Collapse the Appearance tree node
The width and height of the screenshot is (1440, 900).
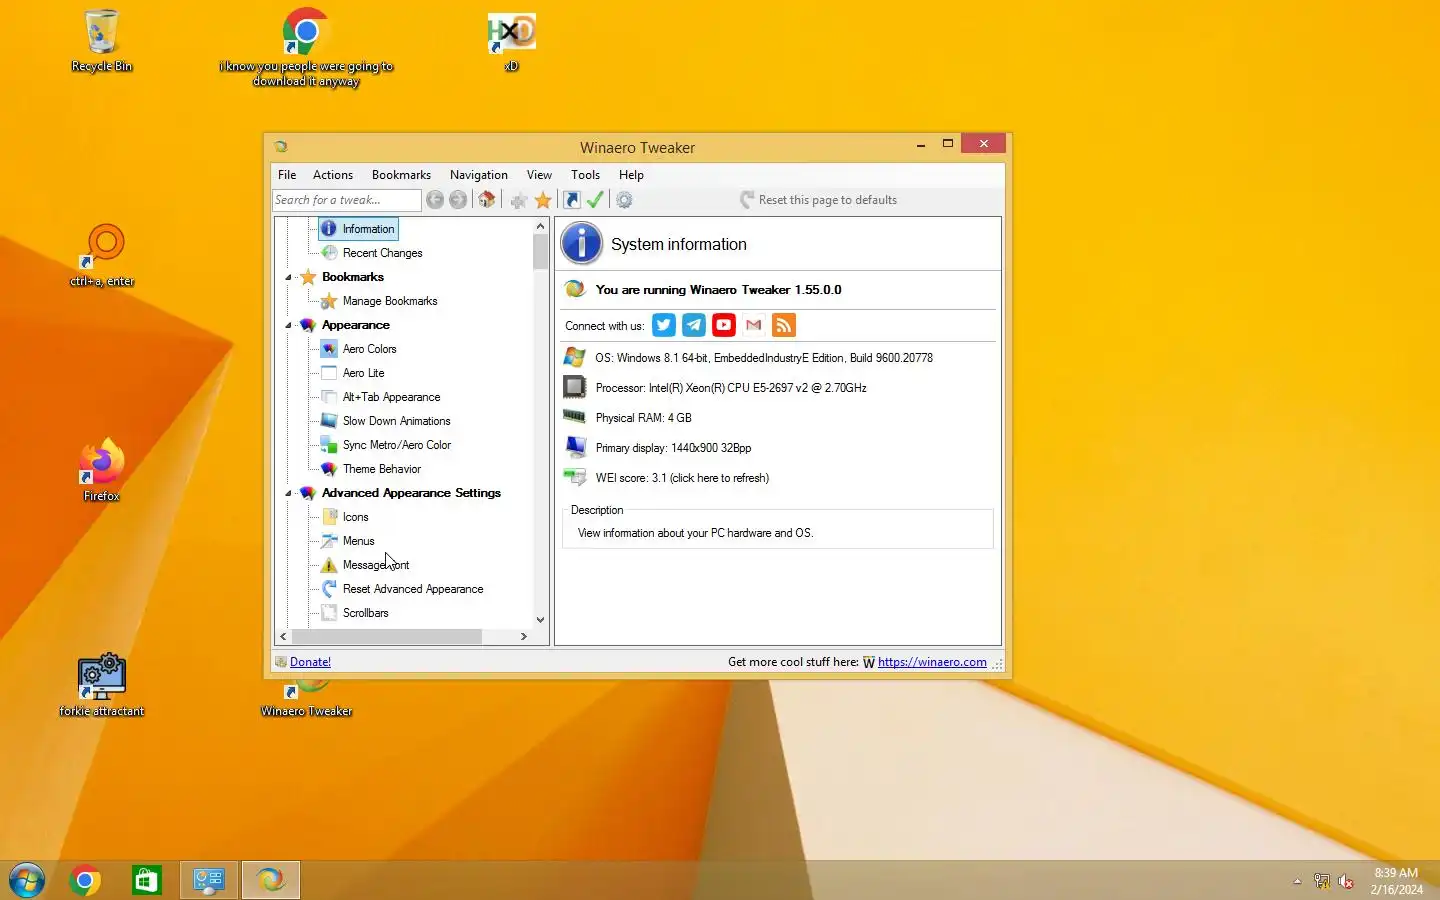point(289,326)
